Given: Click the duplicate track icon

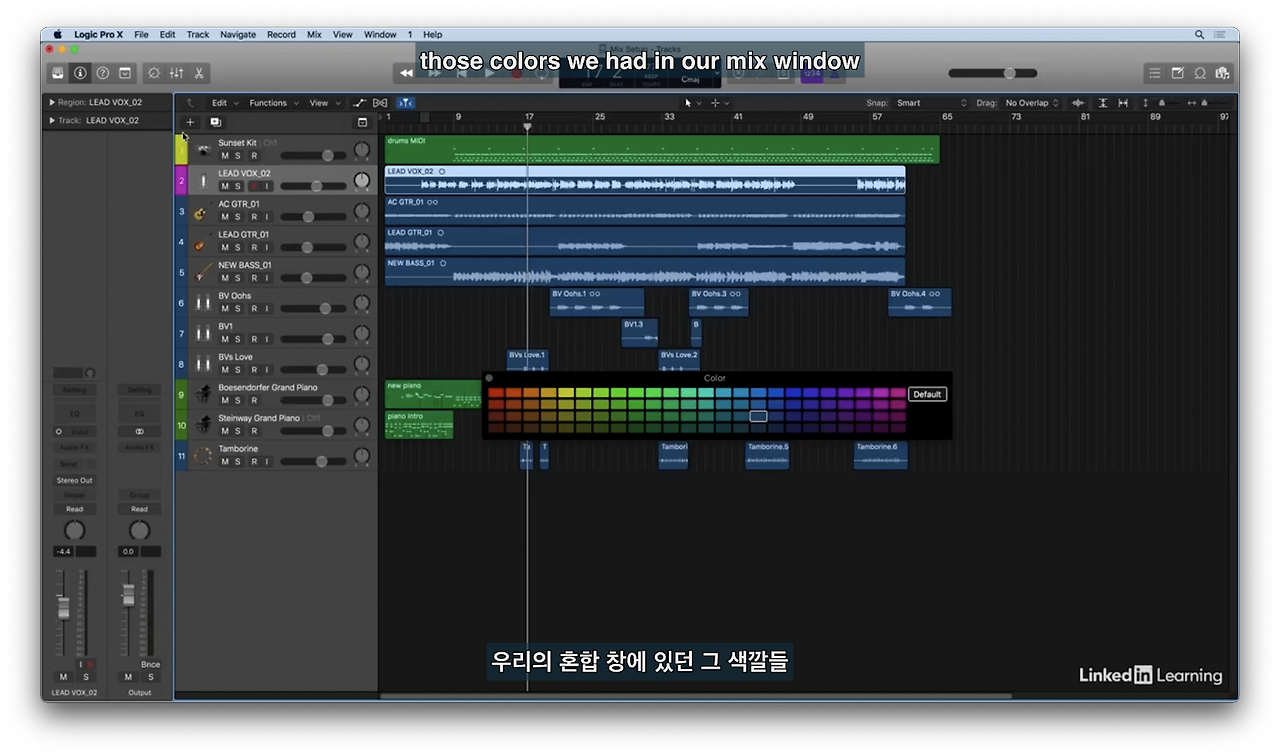Looking at the screenshot, I should pos(215,122).
